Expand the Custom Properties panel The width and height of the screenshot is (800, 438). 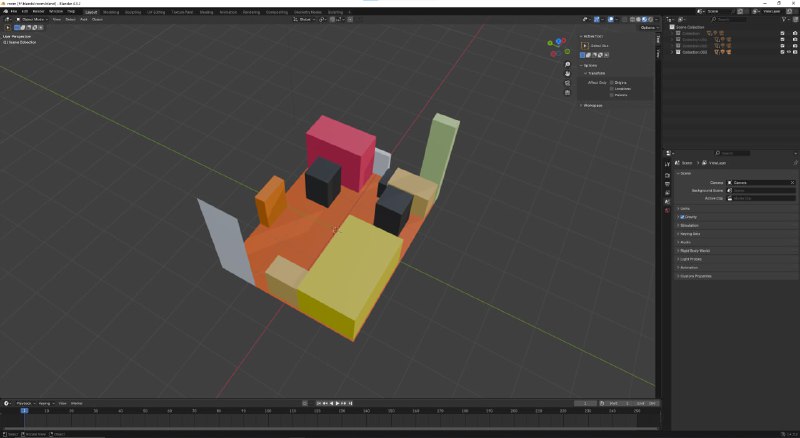pyautogui.click(x=695, y=276)
